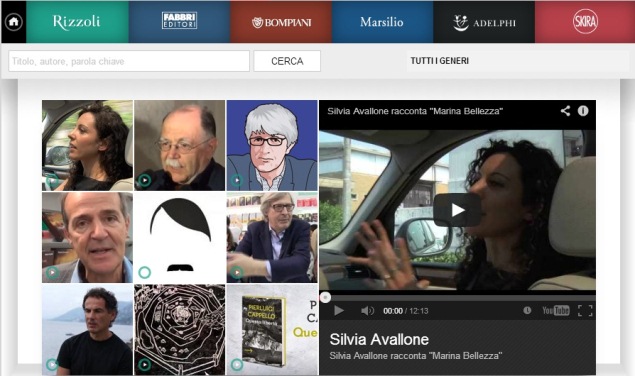Viewport: 635px width, 376px height.
Task: Select the black hair and mustache silhouette thumbnail
Action: 179,237
